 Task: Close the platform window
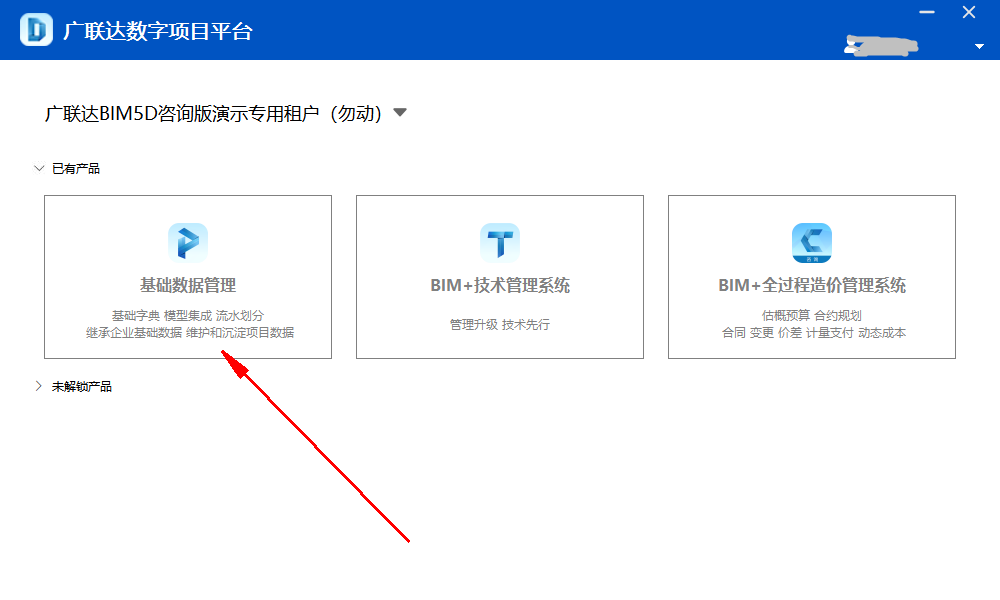(969, 12)
